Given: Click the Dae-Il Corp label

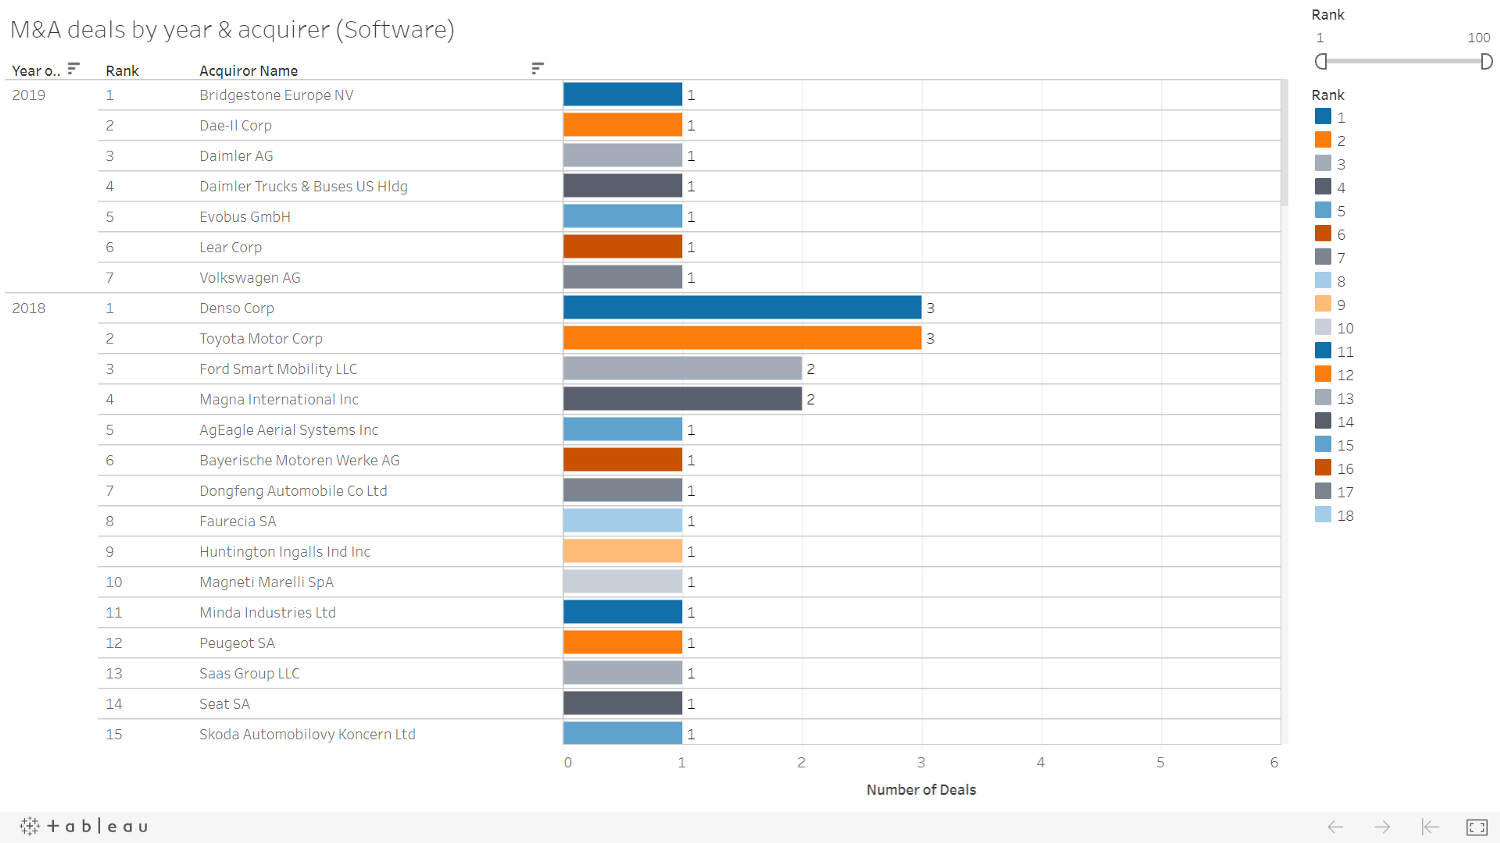Looking at the screenshot, I should click(235, 126).
